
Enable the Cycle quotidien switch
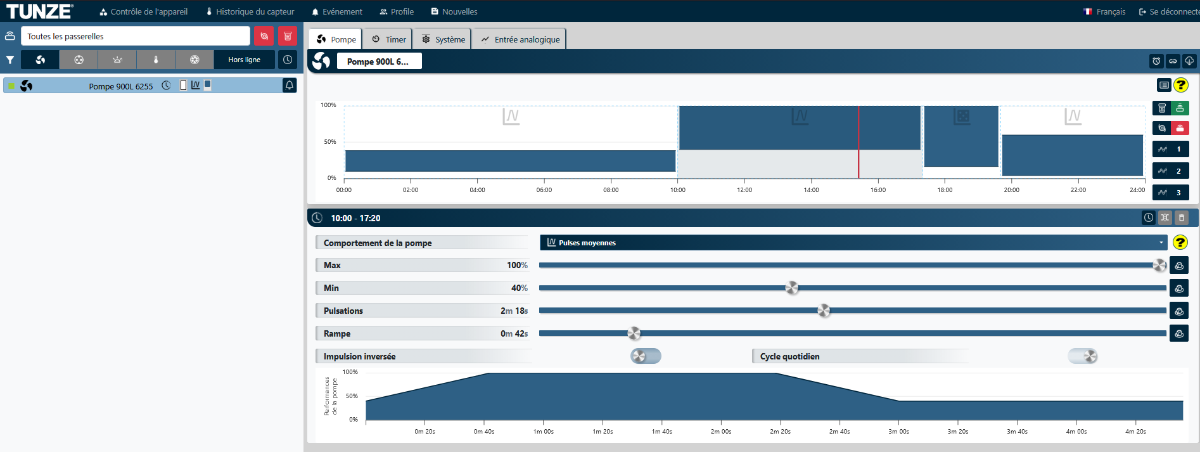[x=1083, y=355]
